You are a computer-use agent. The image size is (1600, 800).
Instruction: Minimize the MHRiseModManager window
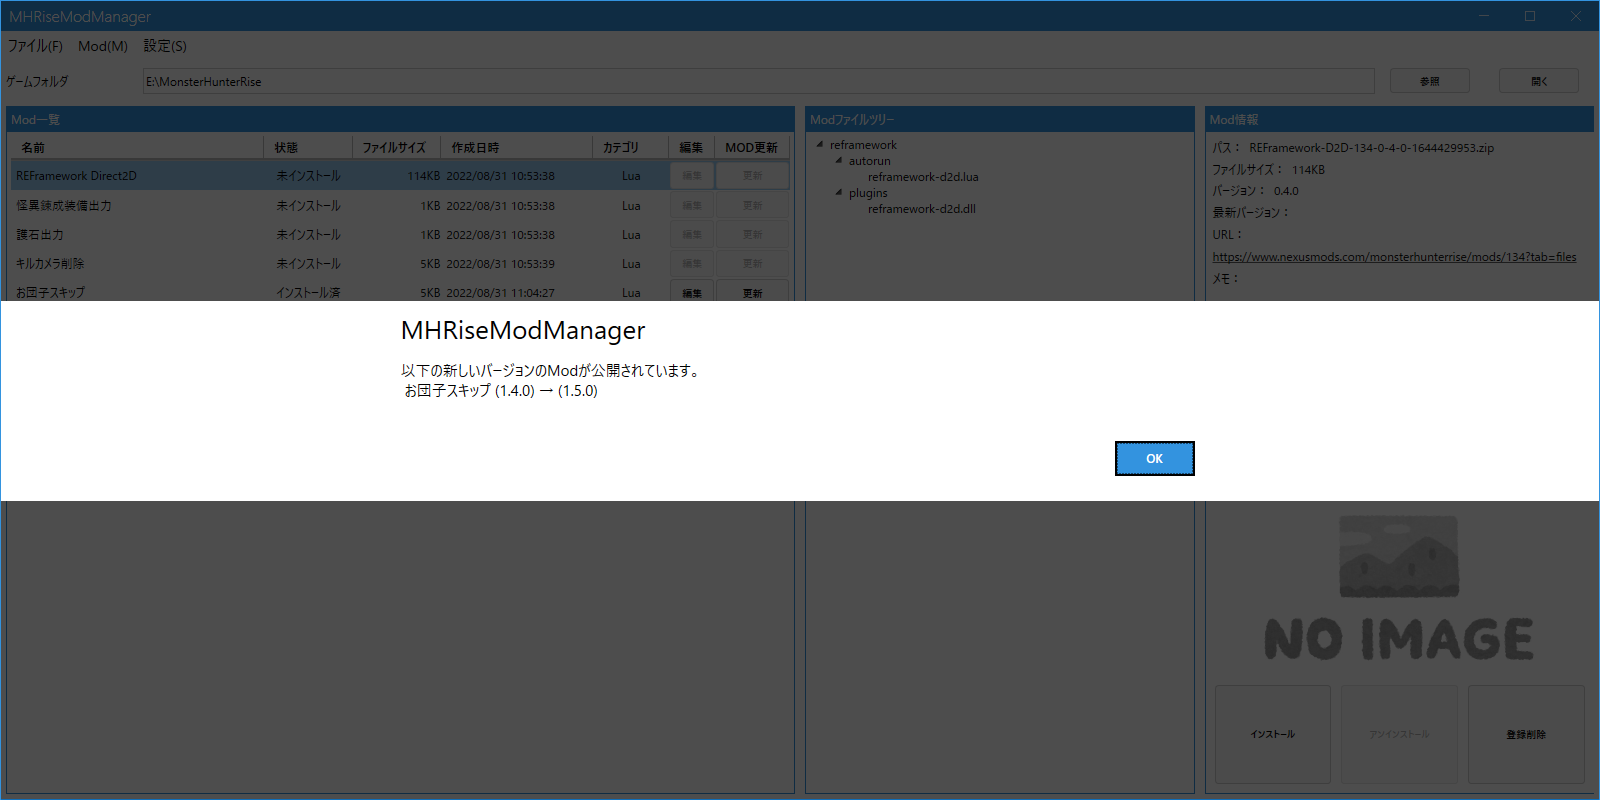(1484, 16)
